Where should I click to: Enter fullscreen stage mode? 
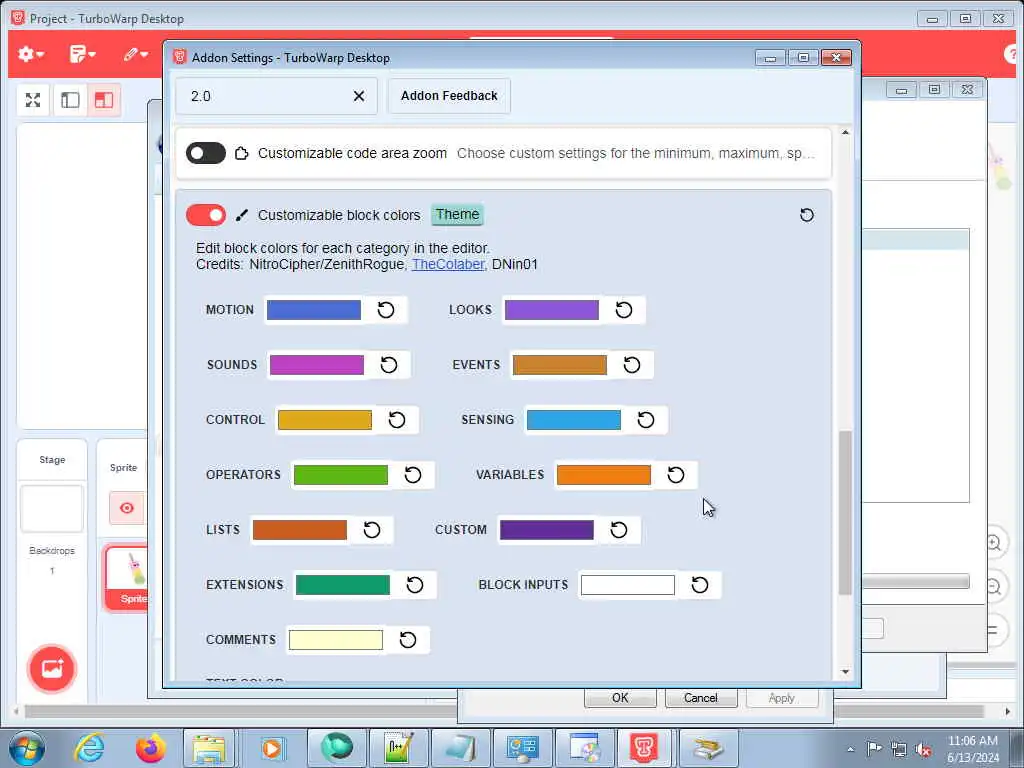click(33, 100)
